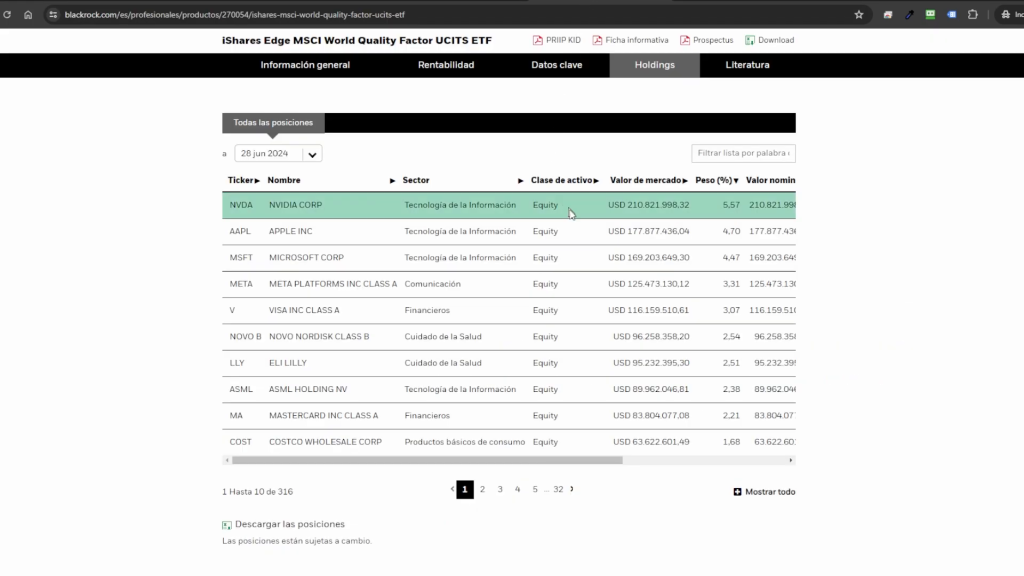1024x576 pixels.
Task: Click current page 1 button
Action: tap(465, 489)
